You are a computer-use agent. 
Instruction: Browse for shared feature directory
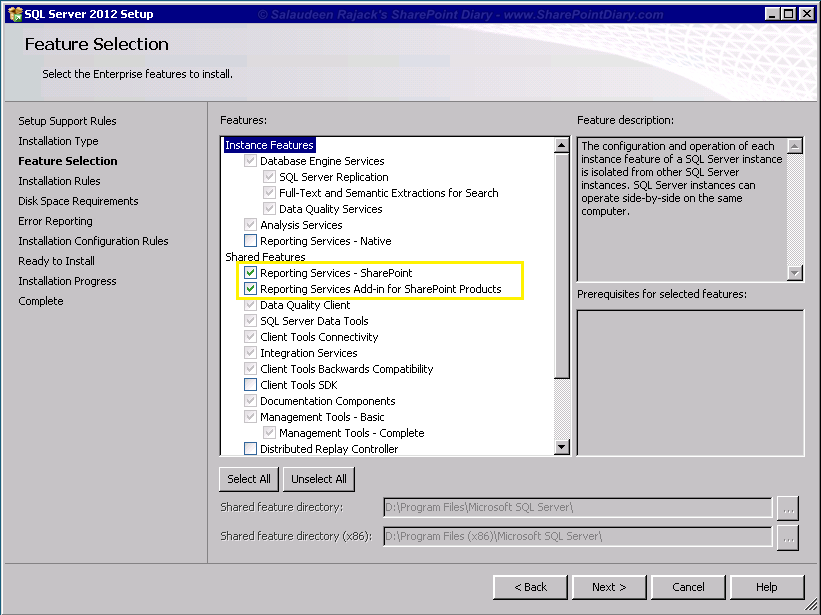coord(788,508)
